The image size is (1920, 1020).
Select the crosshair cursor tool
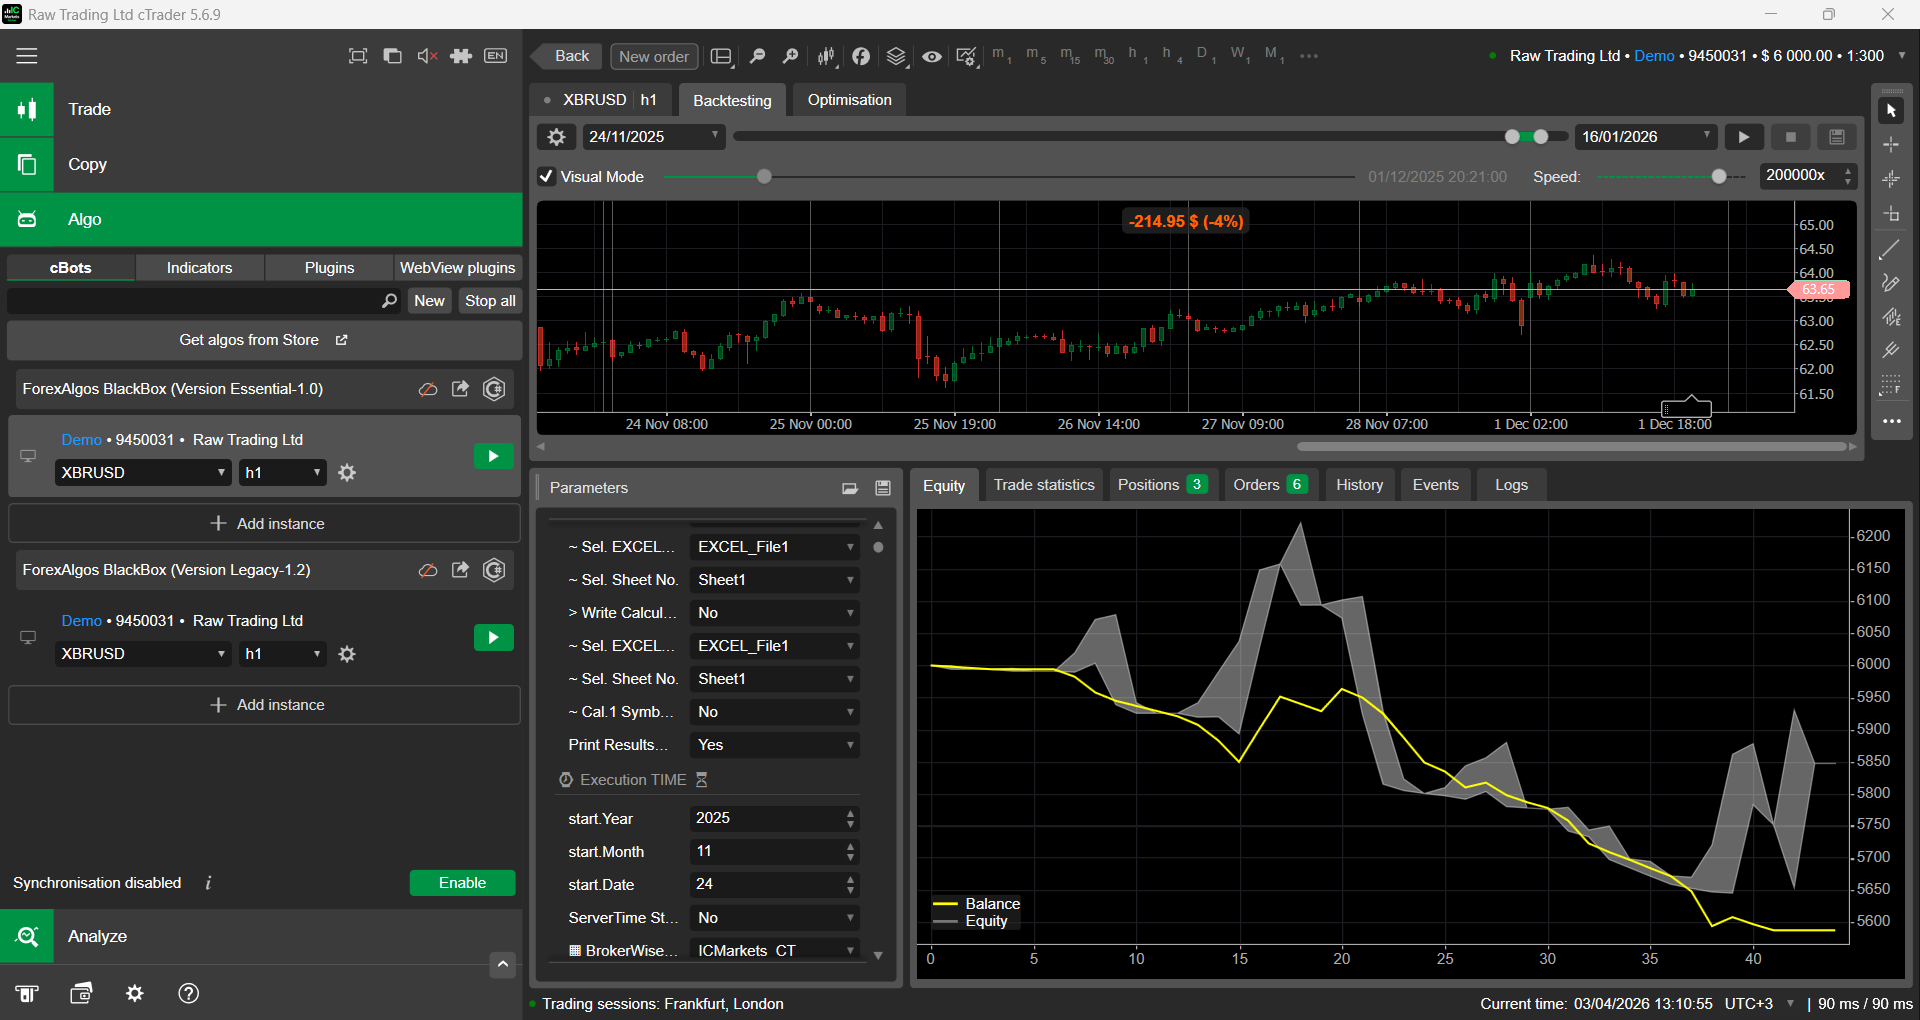(1891, 145)
